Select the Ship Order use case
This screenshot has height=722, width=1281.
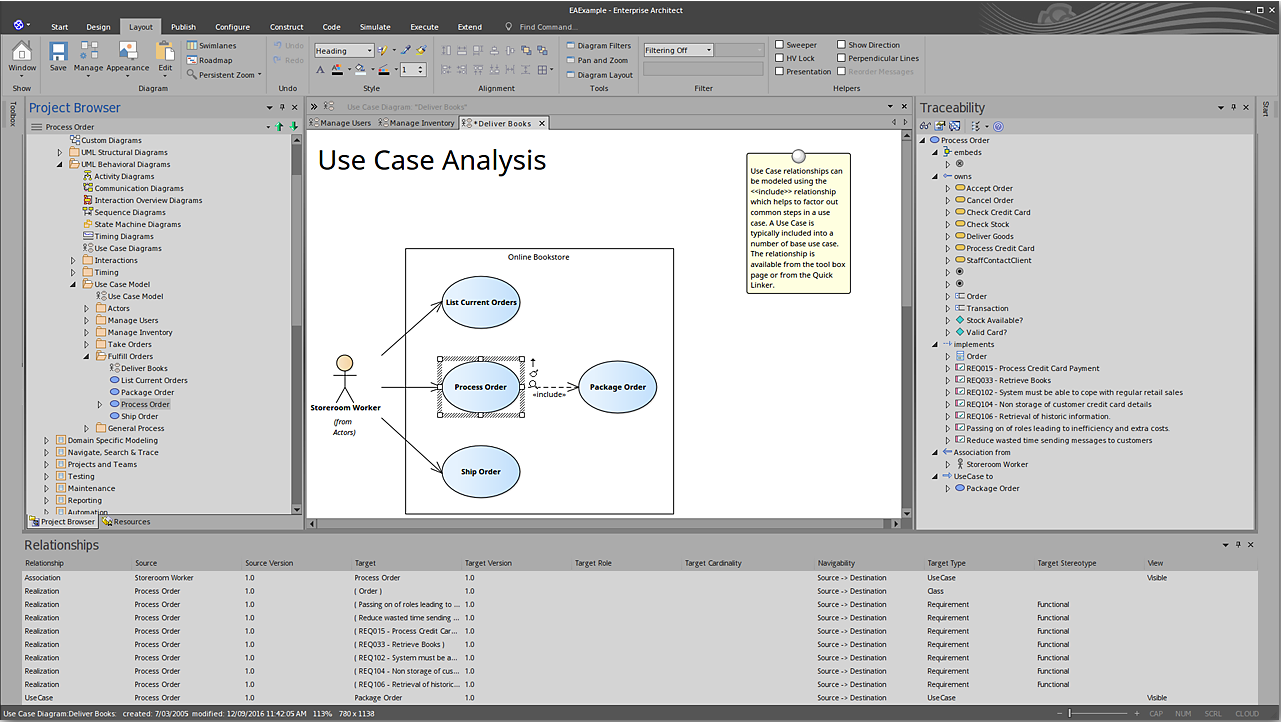(481, 472)
